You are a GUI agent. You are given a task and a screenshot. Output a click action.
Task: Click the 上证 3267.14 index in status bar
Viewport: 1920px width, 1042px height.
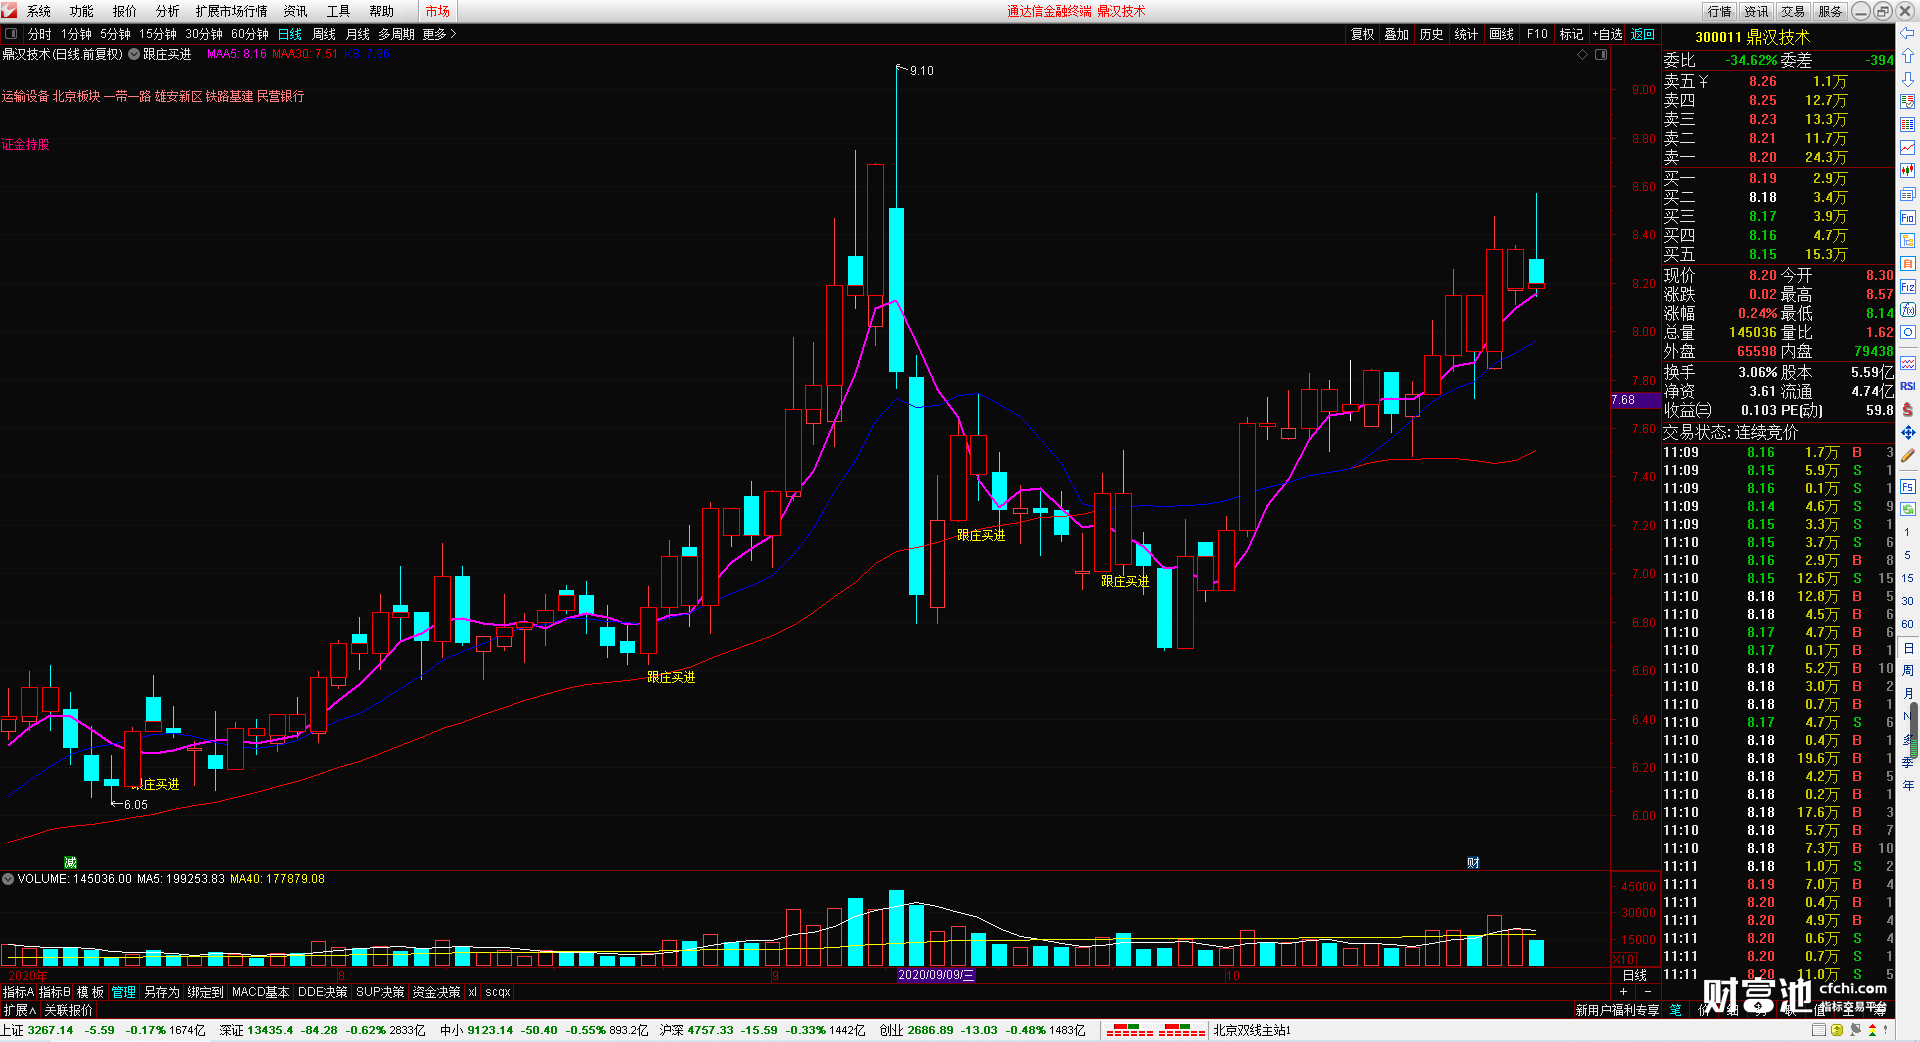[x=37, y=1030]
